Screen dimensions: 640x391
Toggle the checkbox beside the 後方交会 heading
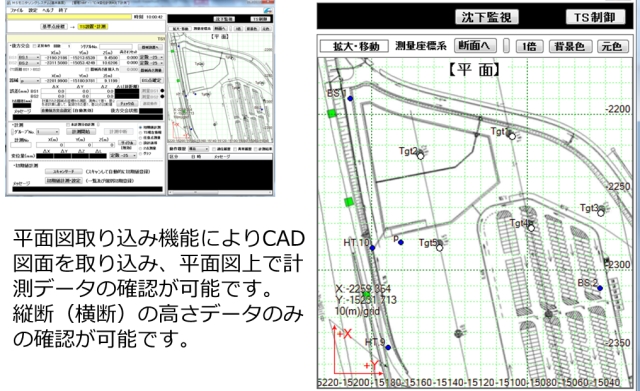[34, 46]
